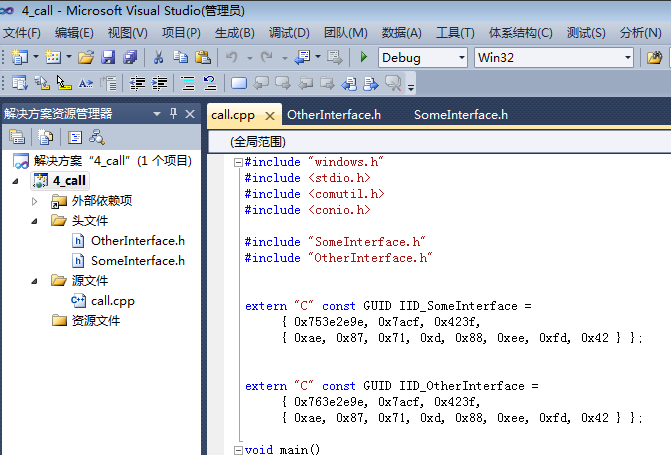Screen dimensions: 671x455
Task: Click the Save All icon
Action: click(130, 57)
